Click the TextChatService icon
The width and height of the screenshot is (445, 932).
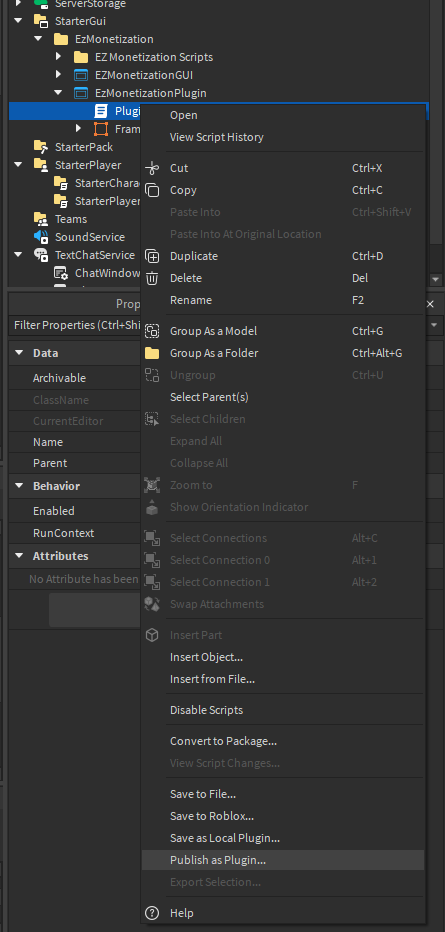(40, 255)
